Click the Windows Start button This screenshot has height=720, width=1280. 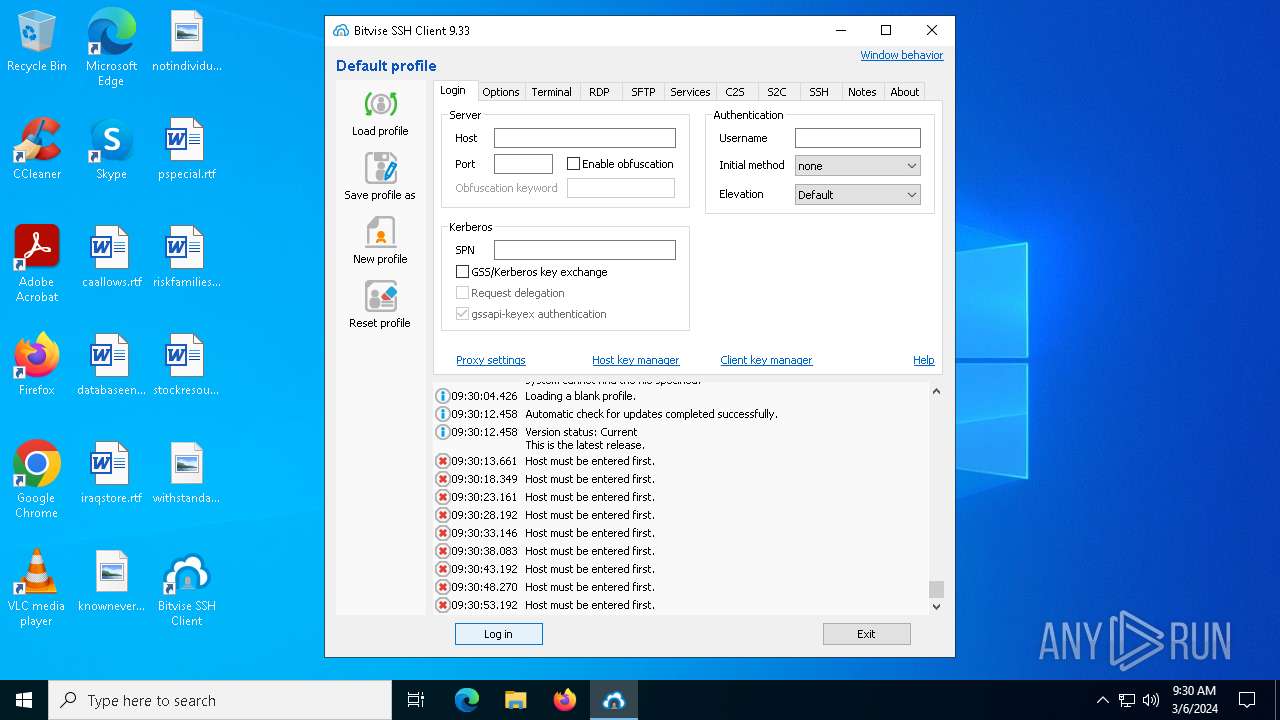coord(24,700)
